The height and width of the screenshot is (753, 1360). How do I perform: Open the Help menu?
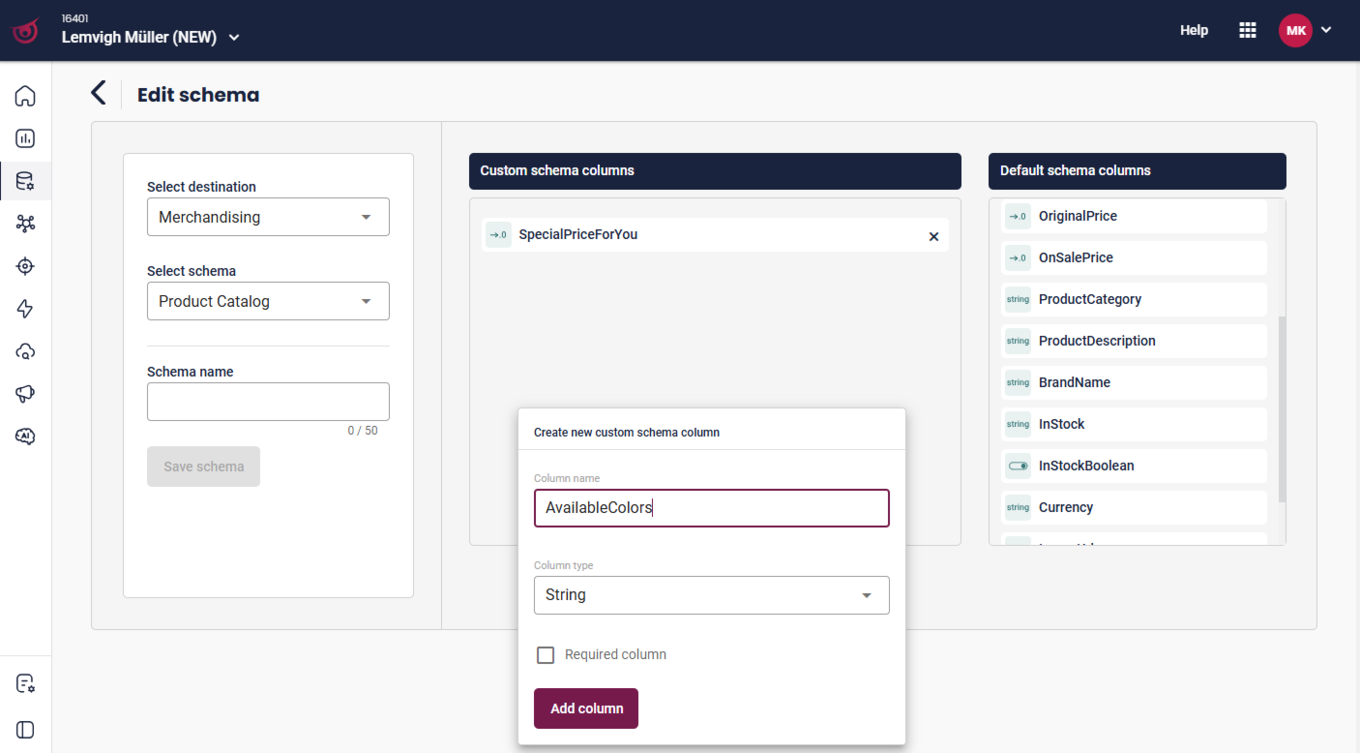(1194, 30)
